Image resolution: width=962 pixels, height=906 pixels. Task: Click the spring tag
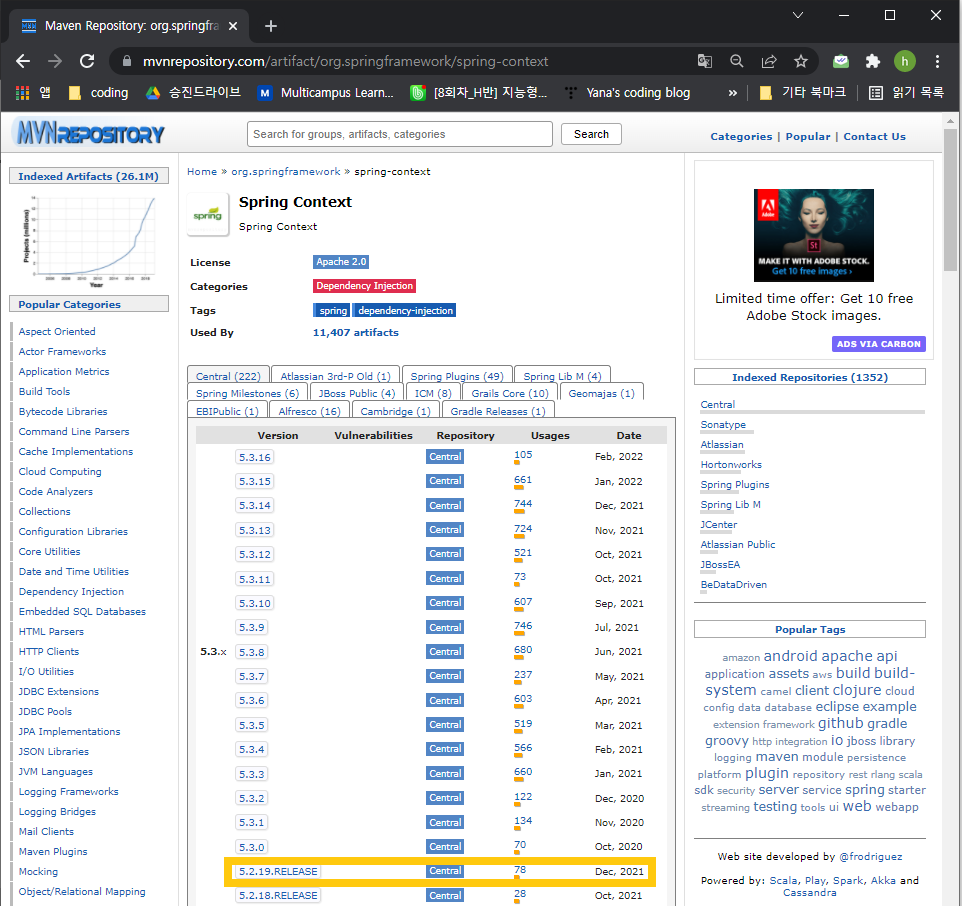[x=332, y=310]
